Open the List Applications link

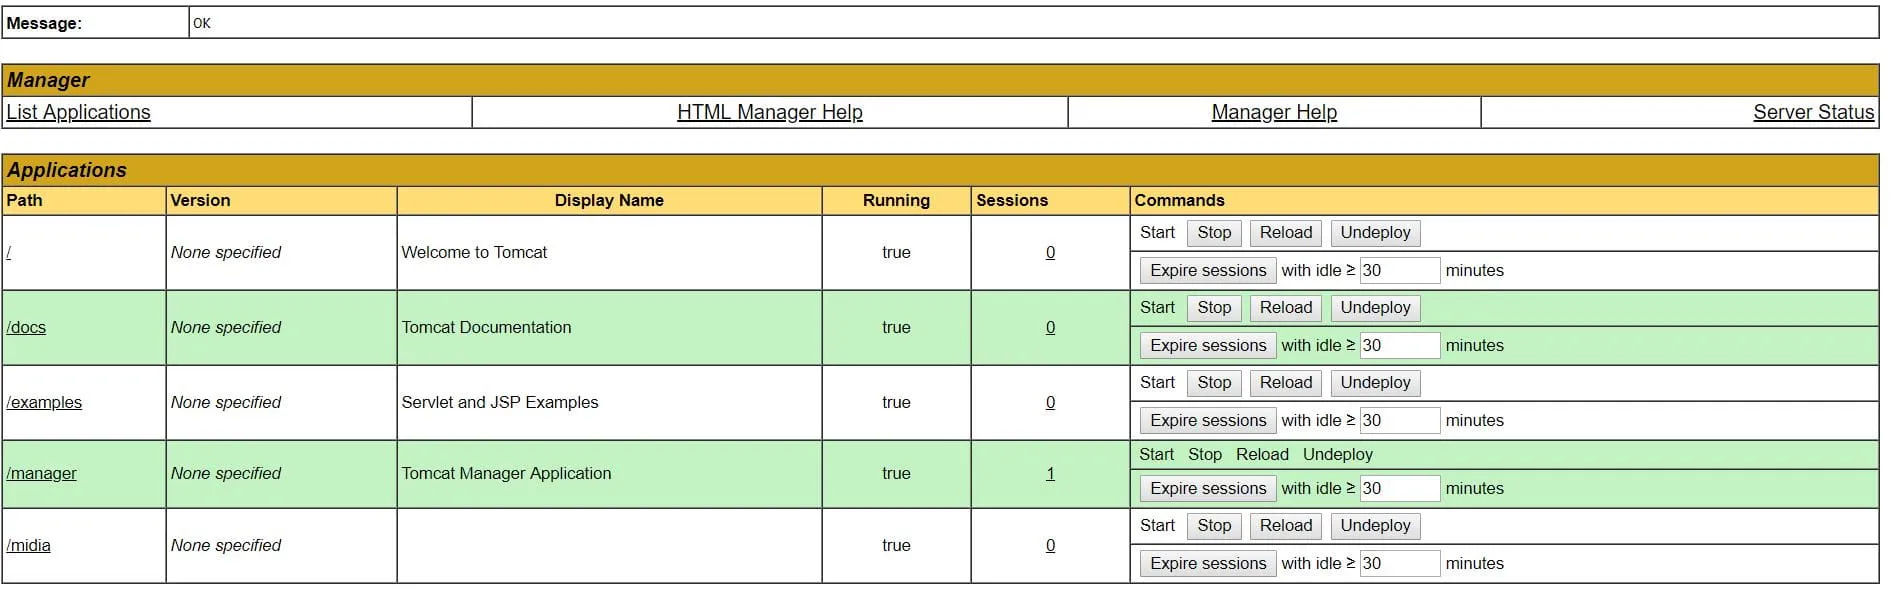(78, 112)
